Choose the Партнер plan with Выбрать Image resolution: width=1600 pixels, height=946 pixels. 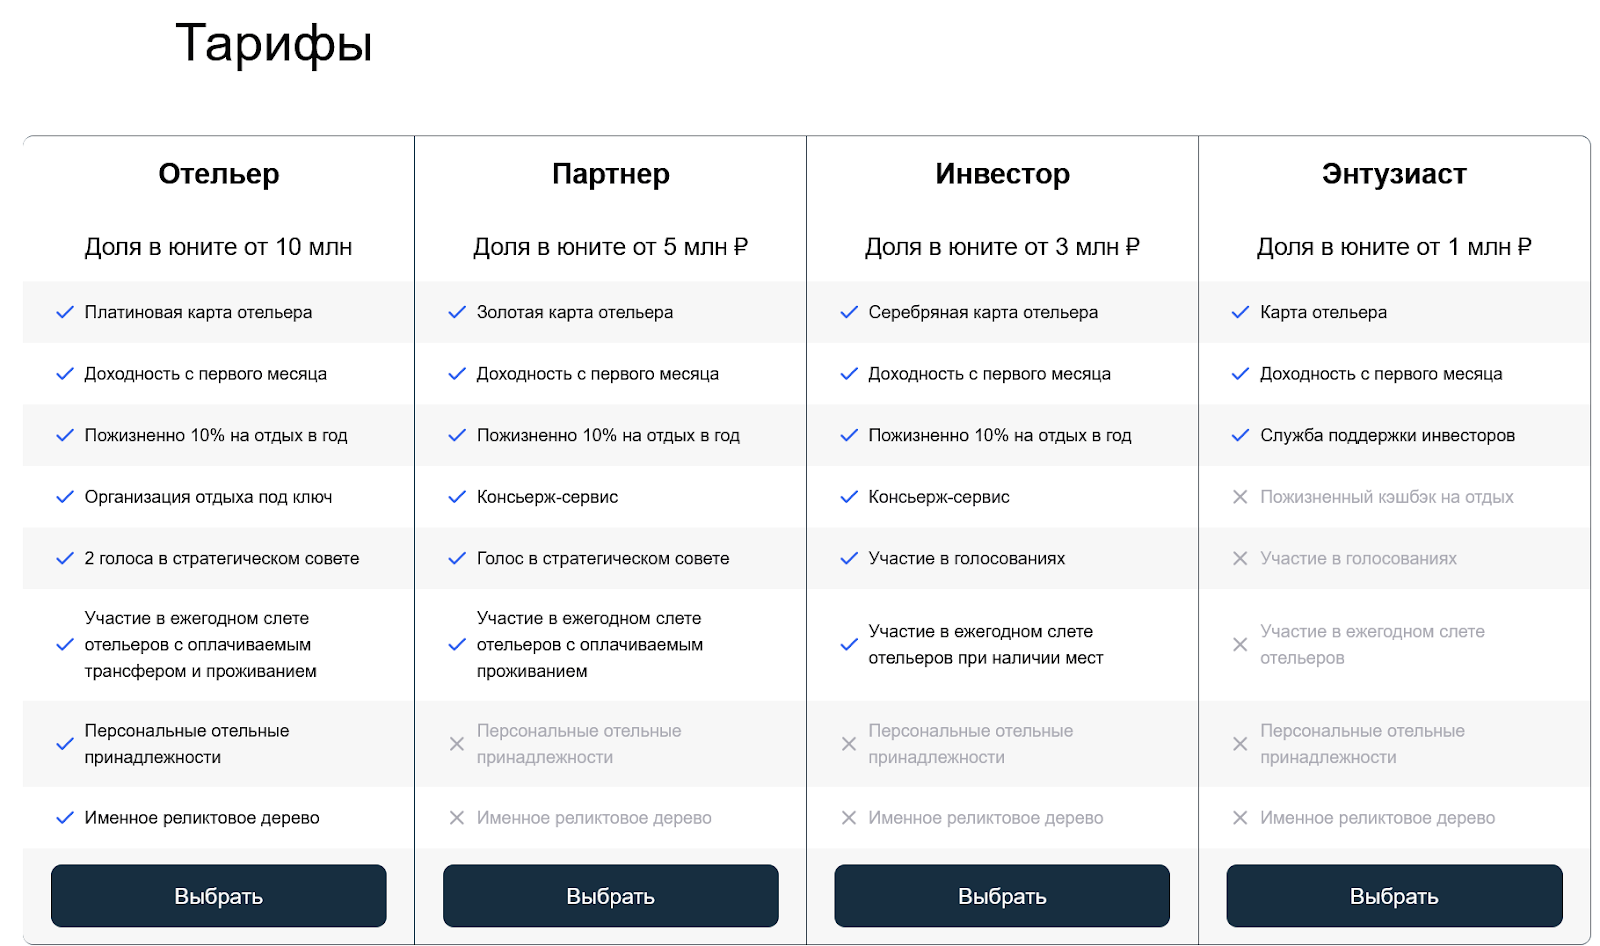coord(610,896)
